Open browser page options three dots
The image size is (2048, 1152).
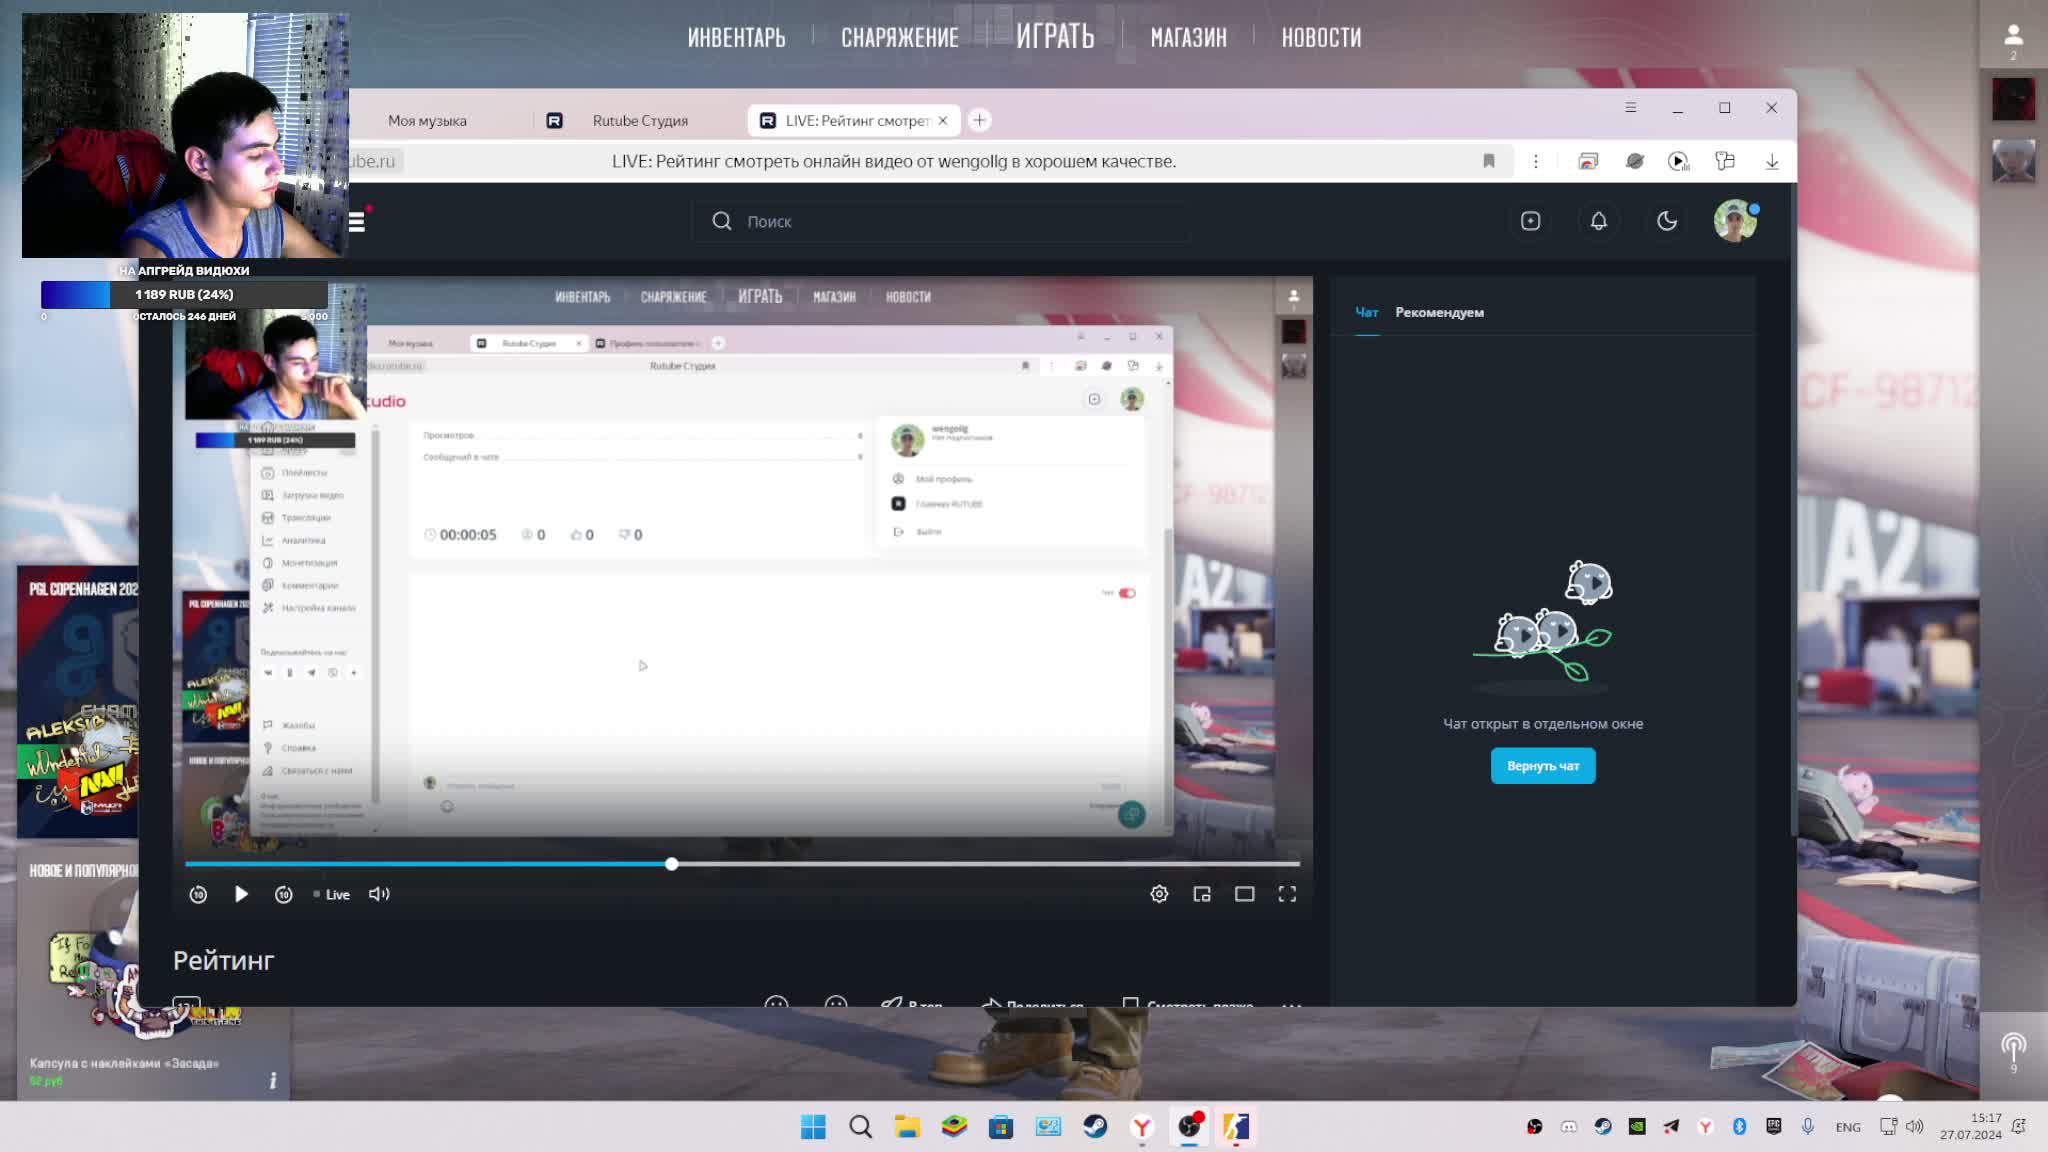(x=1536, y=161)
